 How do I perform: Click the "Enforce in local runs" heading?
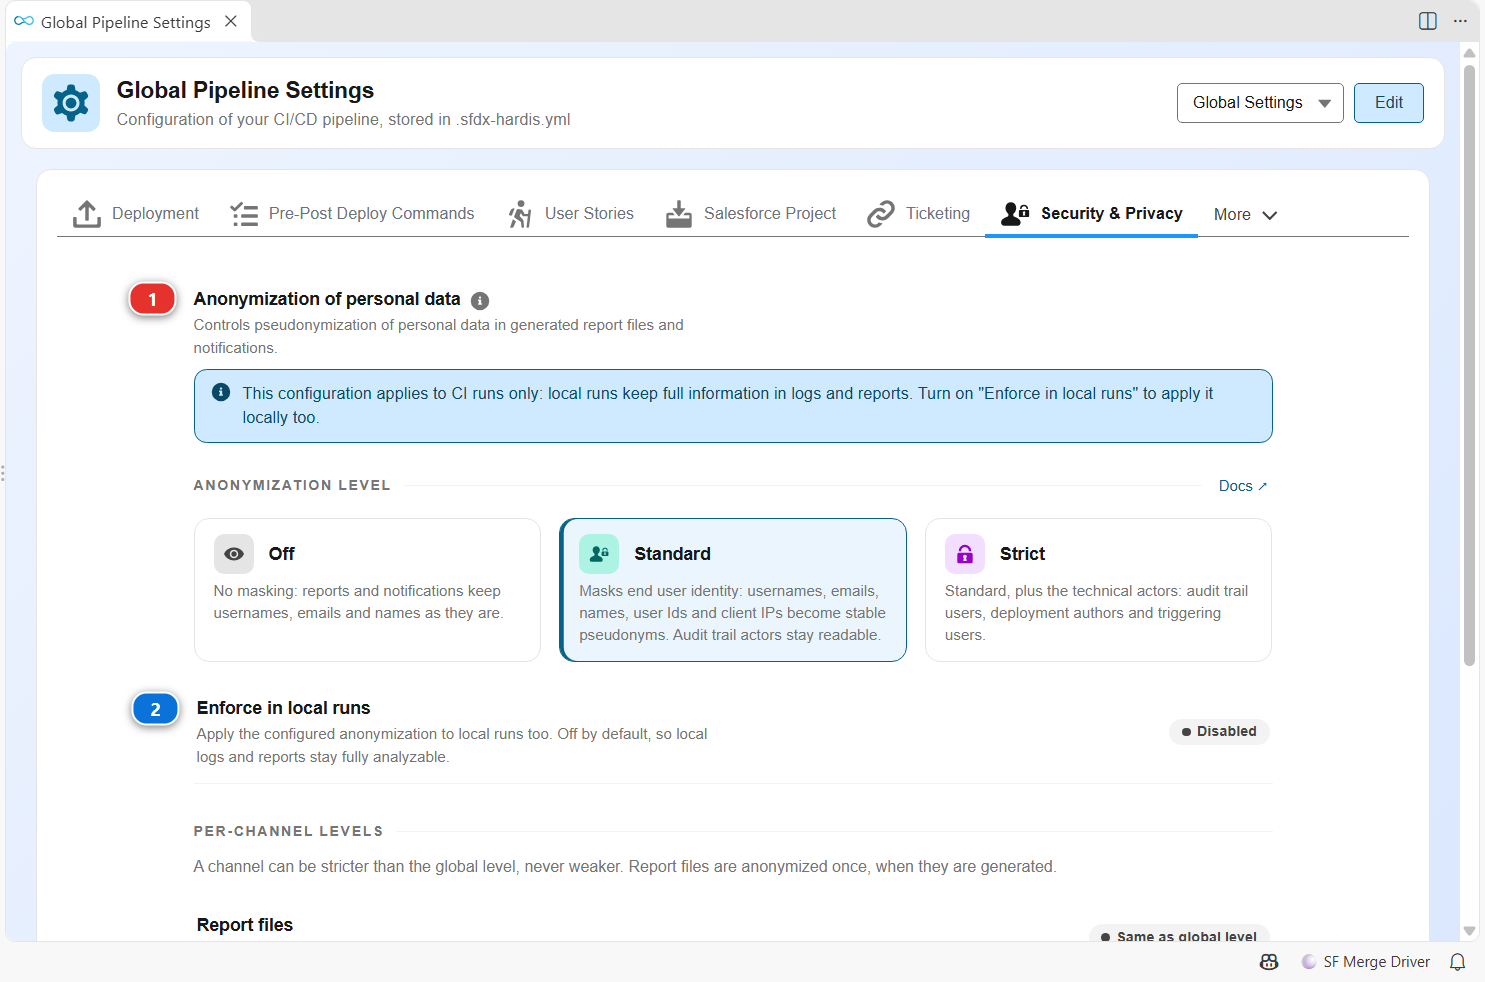(283, 708)
